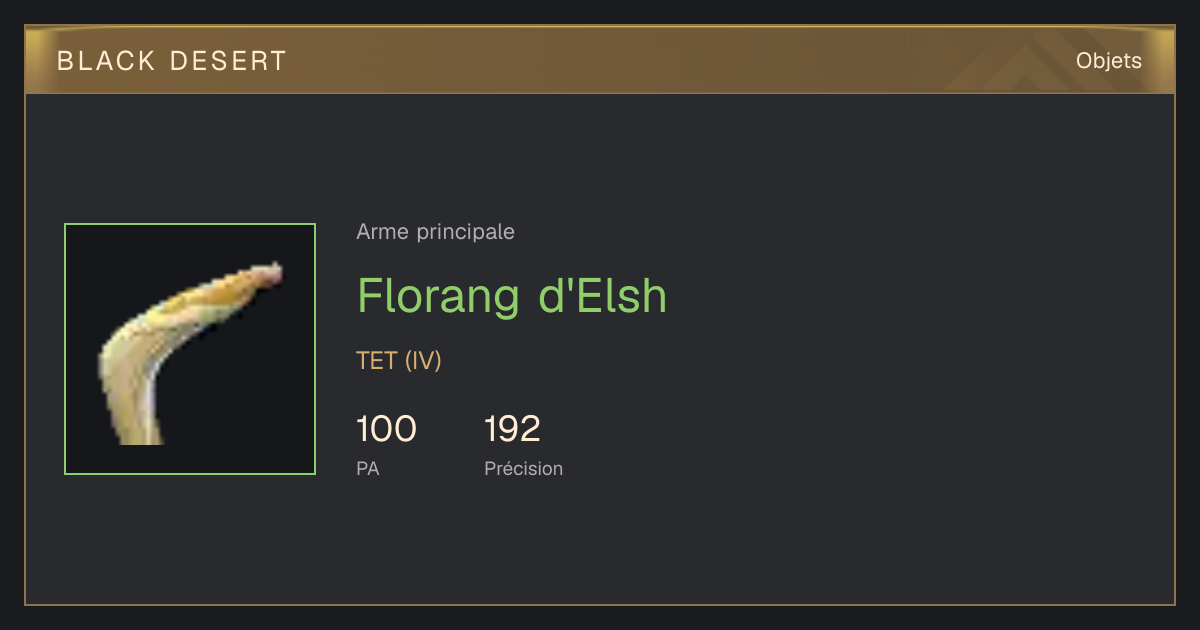Open the Objets category link
The height and width of the screenshot is (630, 1200).
(x=1108, y=61)
